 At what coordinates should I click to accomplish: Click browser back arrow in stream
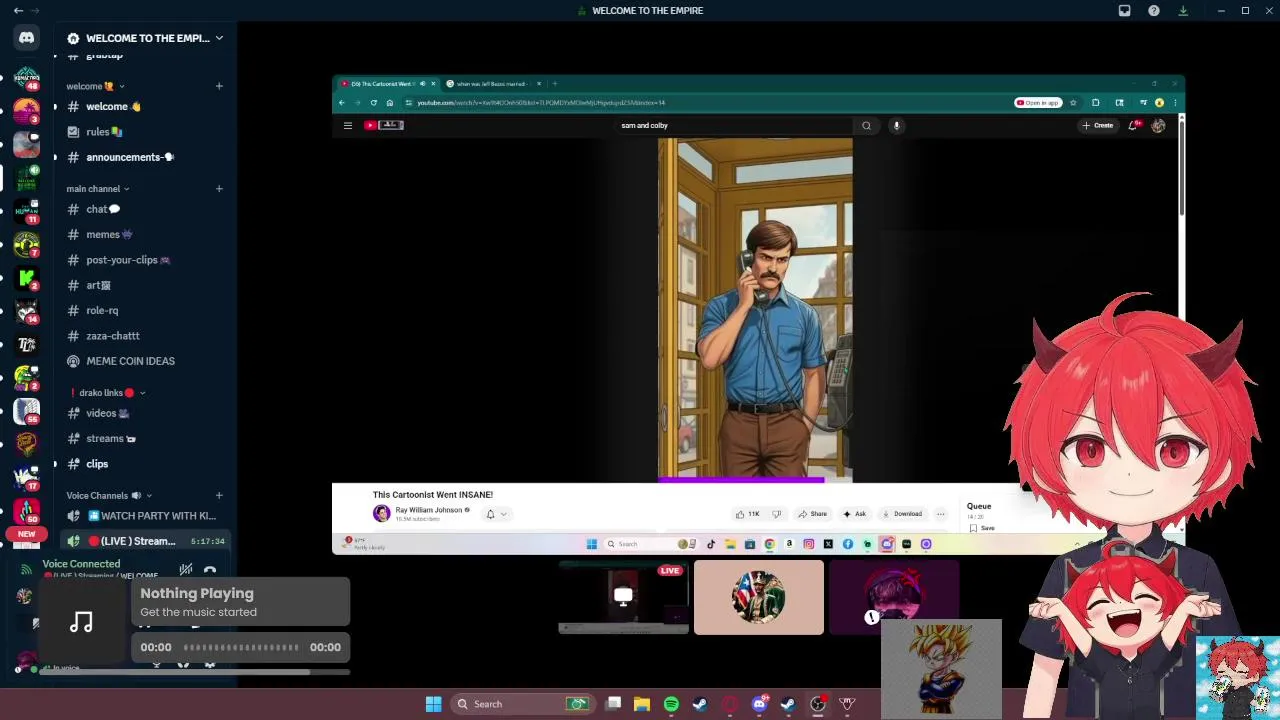tap(342, 102)
